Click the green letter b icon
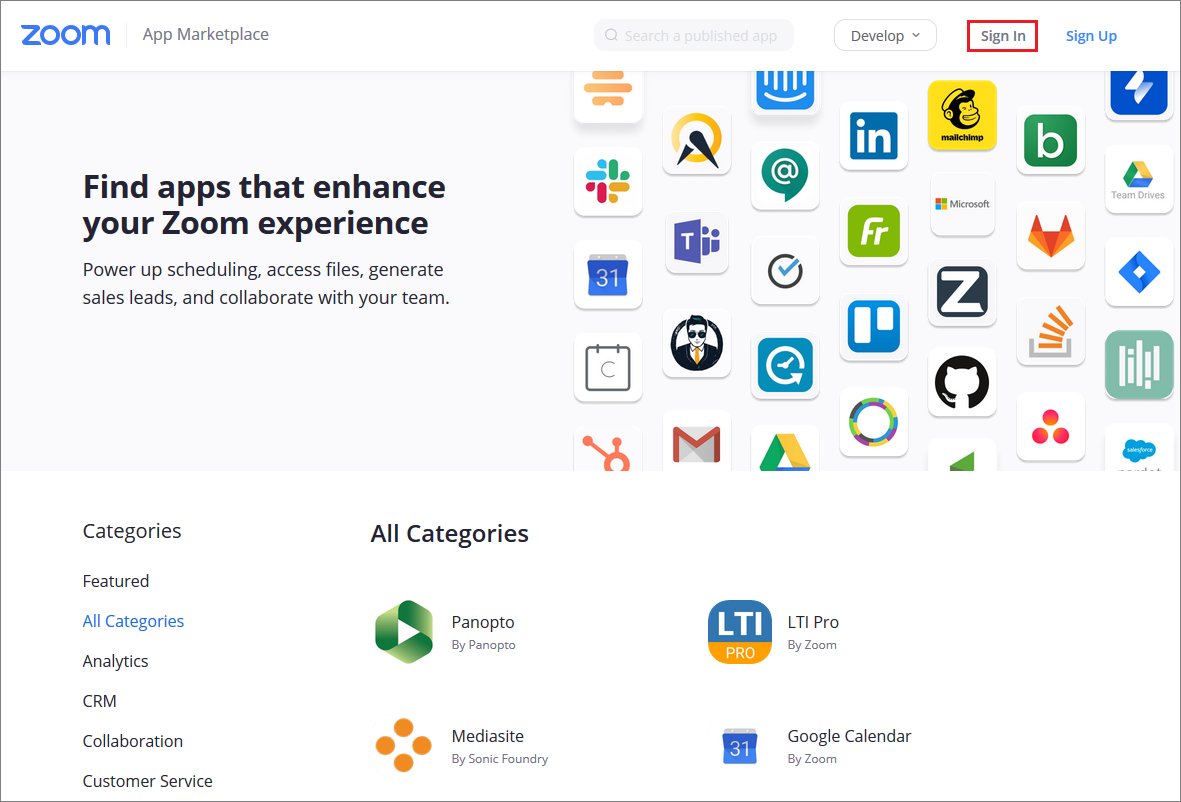 pos(1051,140)
